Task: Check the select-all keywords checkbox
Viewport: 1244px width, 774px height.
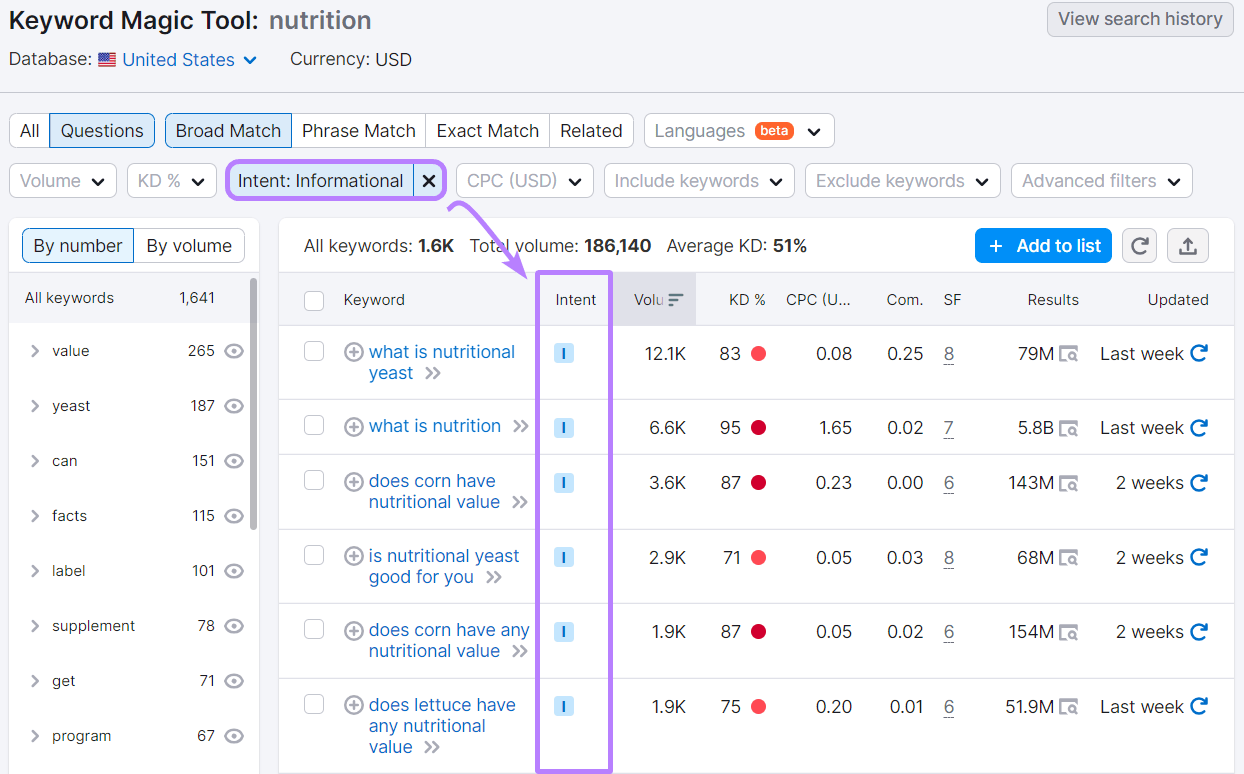Action: [x=314, y=299]
